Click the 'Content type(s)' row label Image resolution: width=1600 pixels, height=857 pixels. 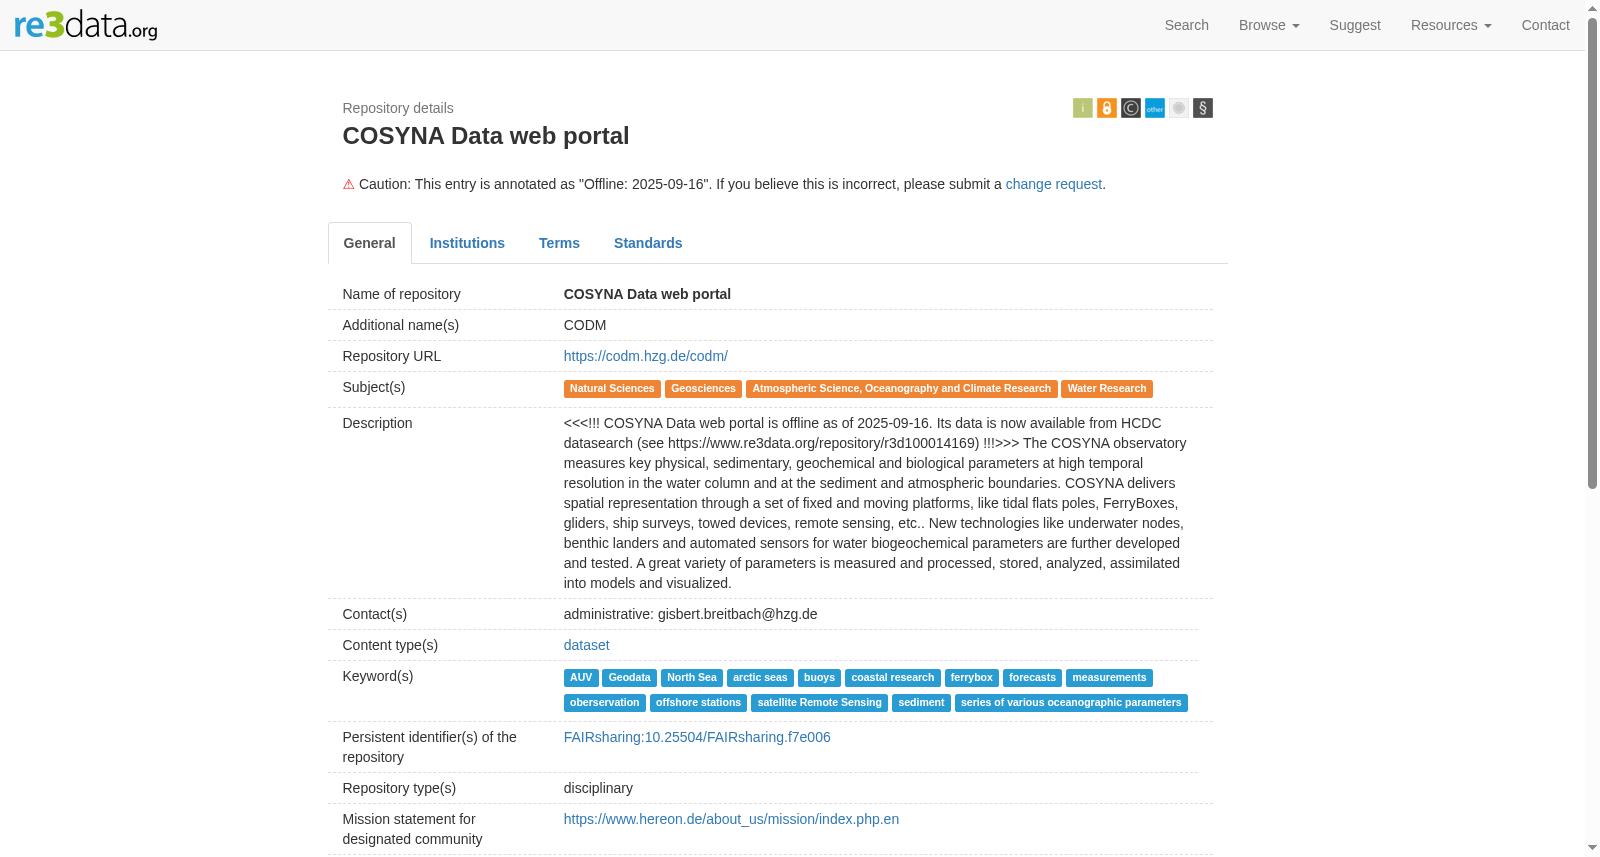point(390,645)
